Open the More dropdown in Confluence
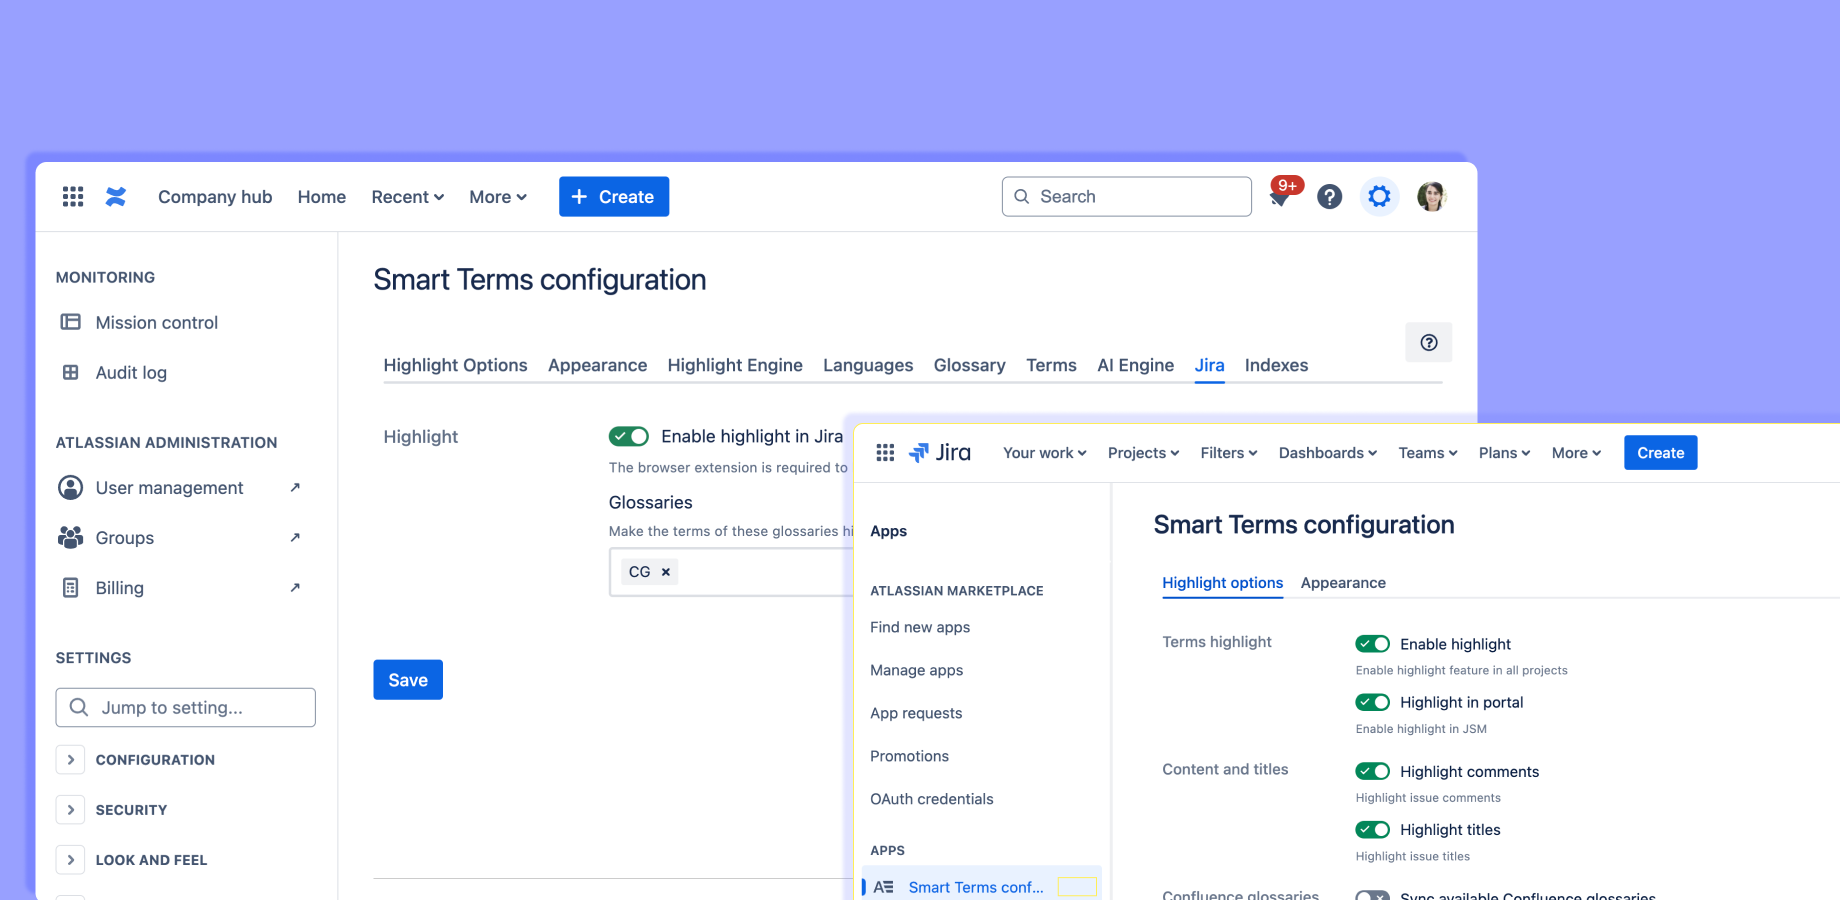Image resolution: width=1840 pixels, height=900 pixels. coord(498,197)
